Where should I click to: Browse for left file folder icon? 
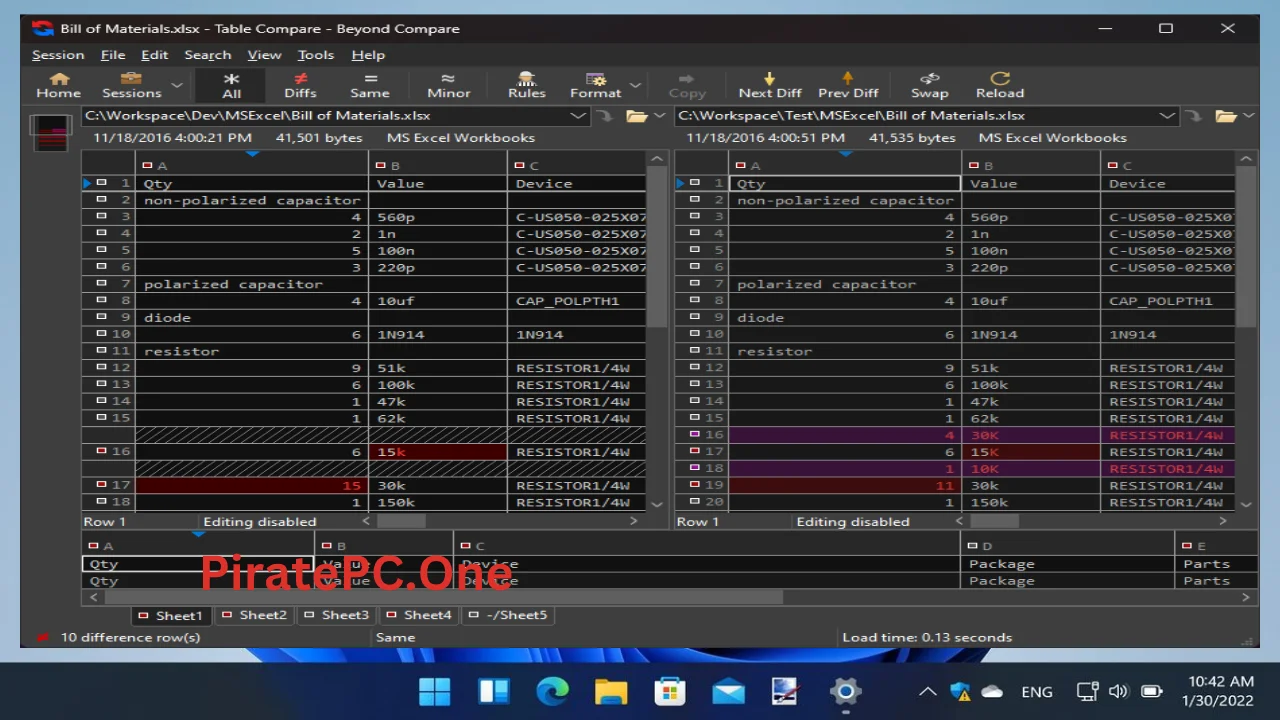pyautogui.click(x=636, y=116)
